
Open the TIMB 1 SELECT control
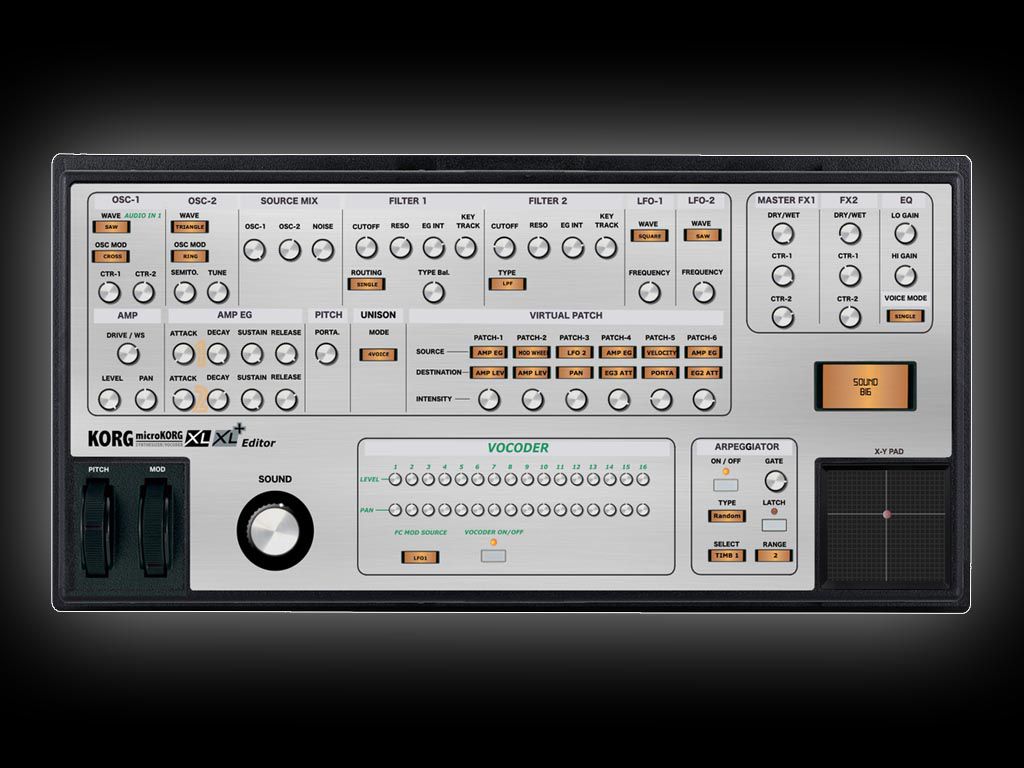725,555
